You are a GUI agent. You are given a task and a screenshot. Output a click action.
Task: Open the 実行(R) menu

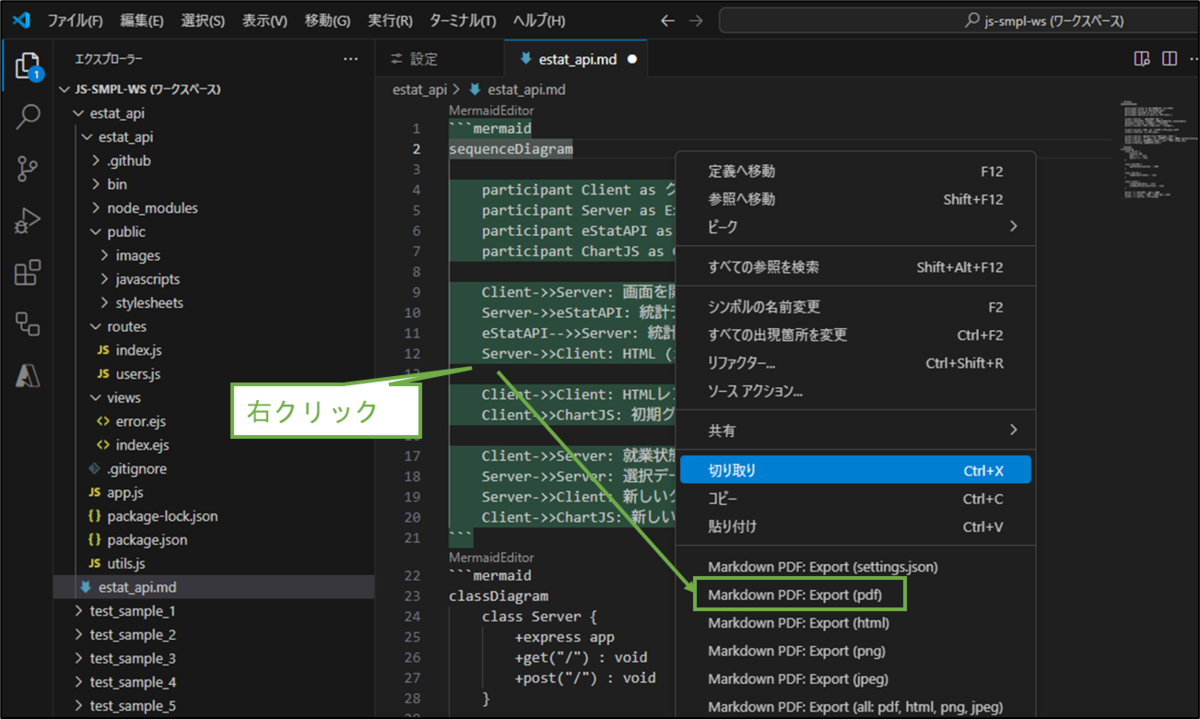(390, 20)
